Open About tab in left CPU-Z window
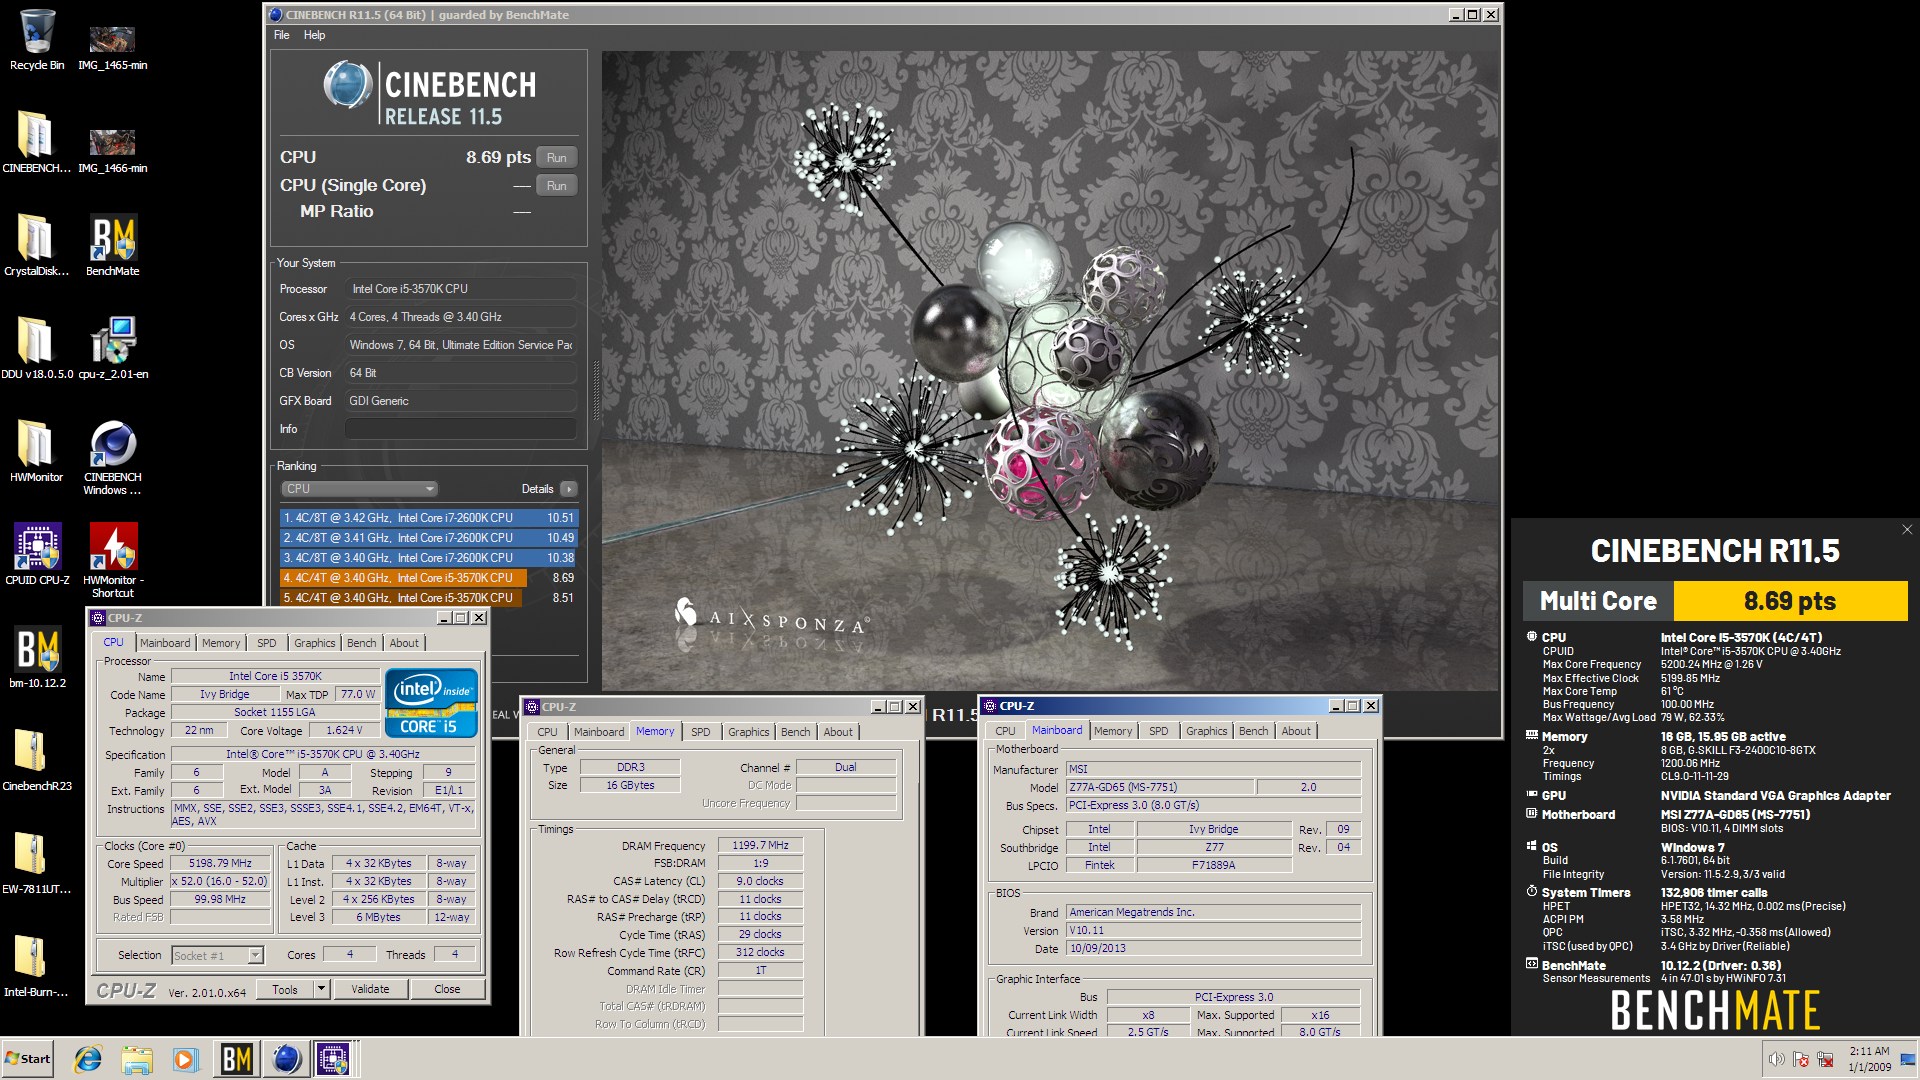Screen dimensions: 1920x1080 404,643
